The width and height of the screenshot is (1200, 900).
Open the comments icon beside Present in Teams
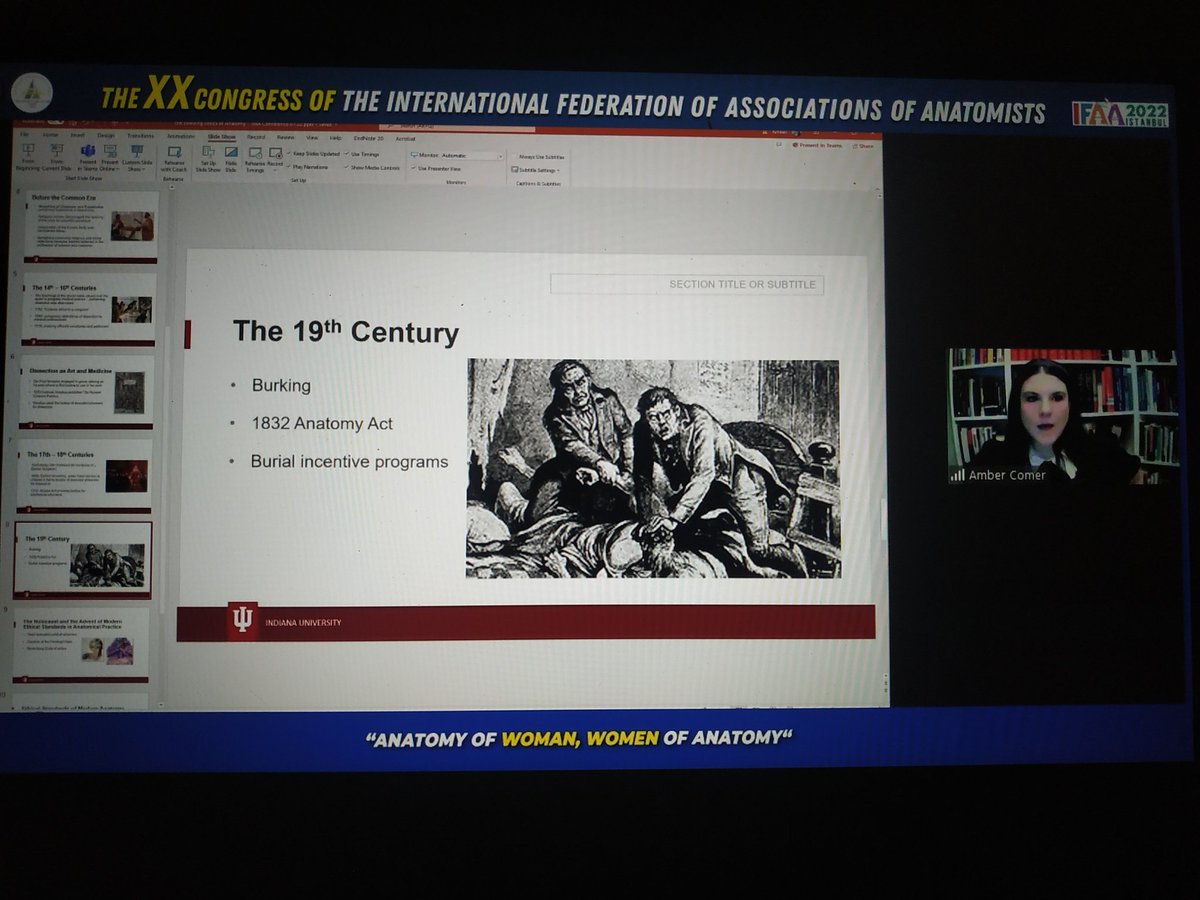point(779,144)
